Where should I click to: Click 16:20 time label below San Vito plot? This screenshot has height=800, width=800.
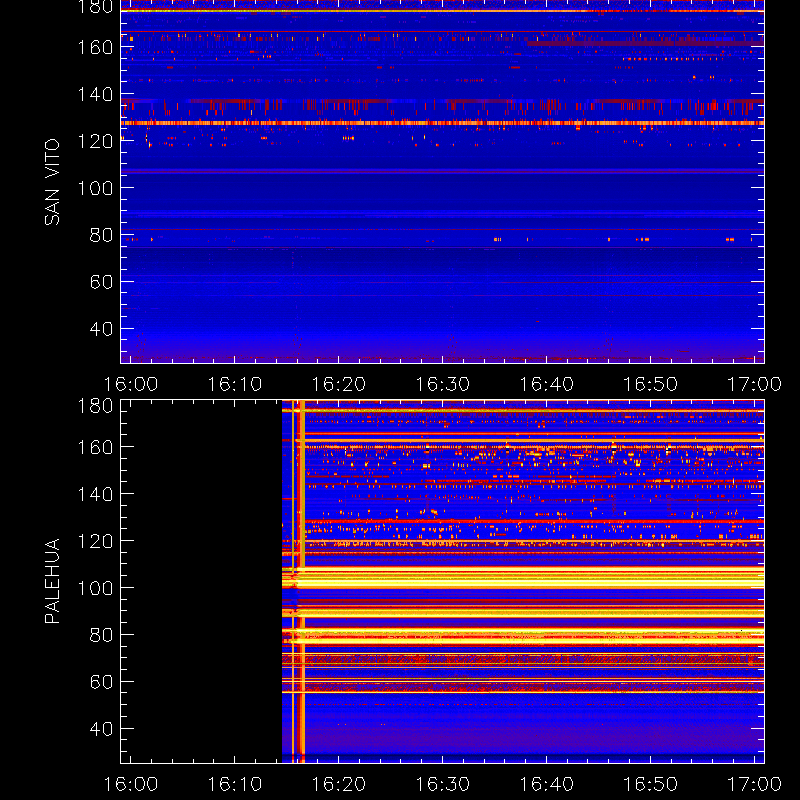click(339, 384)
